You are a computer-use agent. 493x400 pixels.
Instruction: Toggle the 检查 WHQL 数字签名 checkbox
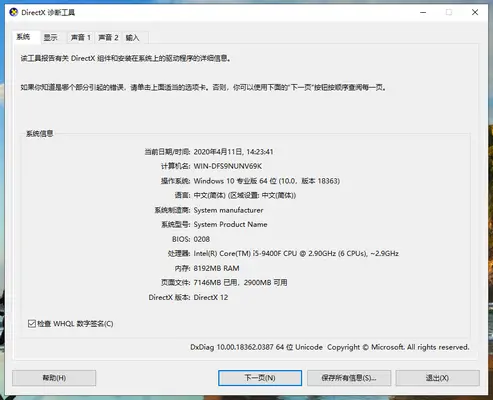pyautogui.click(x=32, y=324)
